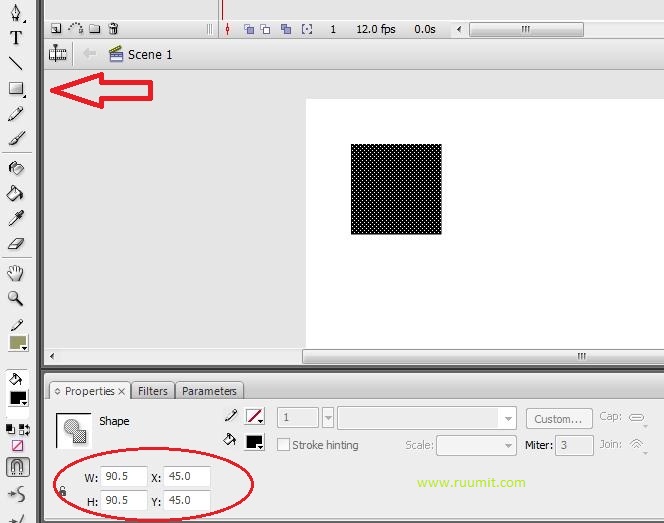Click timeline scroll left arrow
This screenshot has width=664, height=523.
coord(459,30)
